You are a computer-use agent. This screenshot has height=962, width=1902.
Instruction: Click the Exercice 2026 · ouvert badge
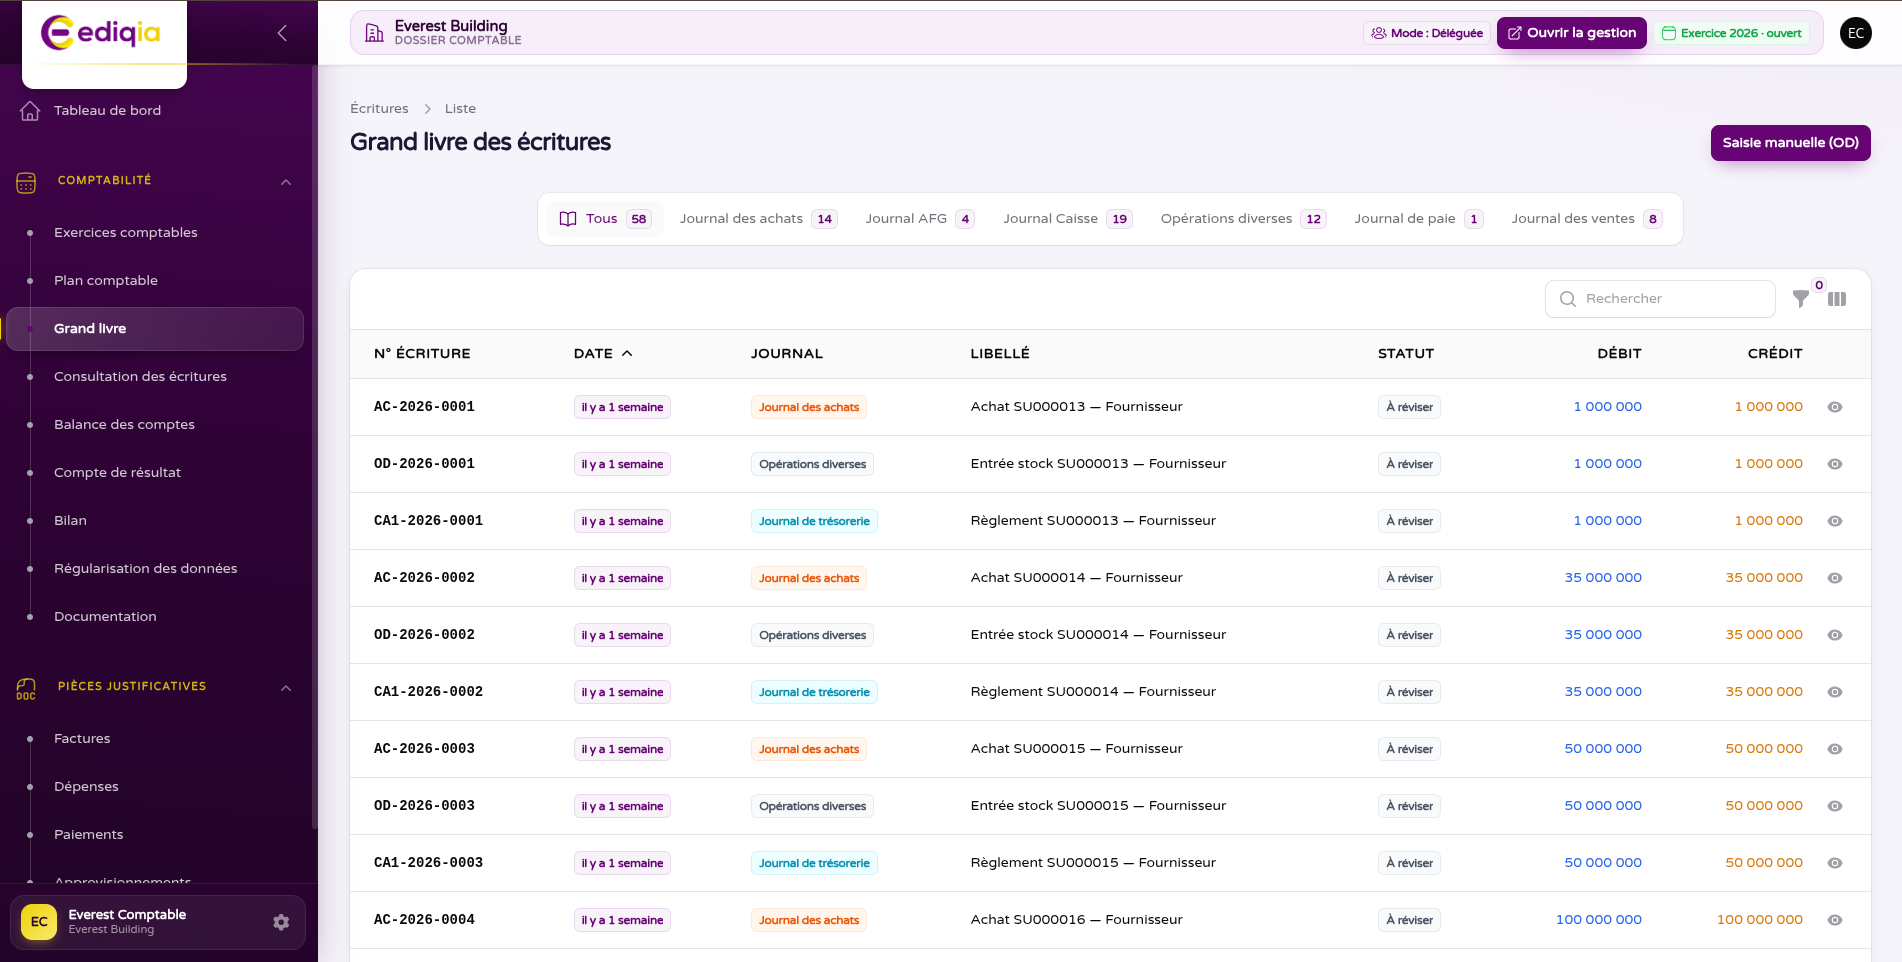[1731, 33]
